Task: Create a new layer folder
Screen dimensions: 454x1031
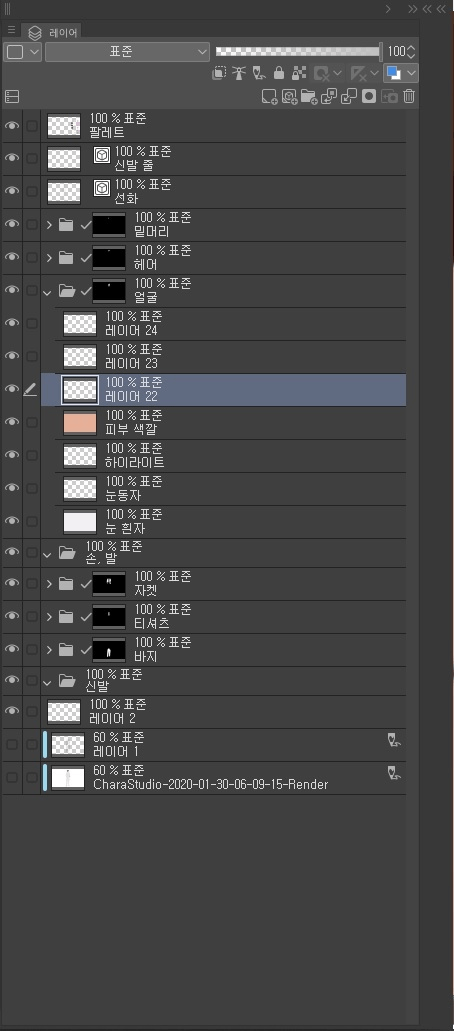Action: 309,97
